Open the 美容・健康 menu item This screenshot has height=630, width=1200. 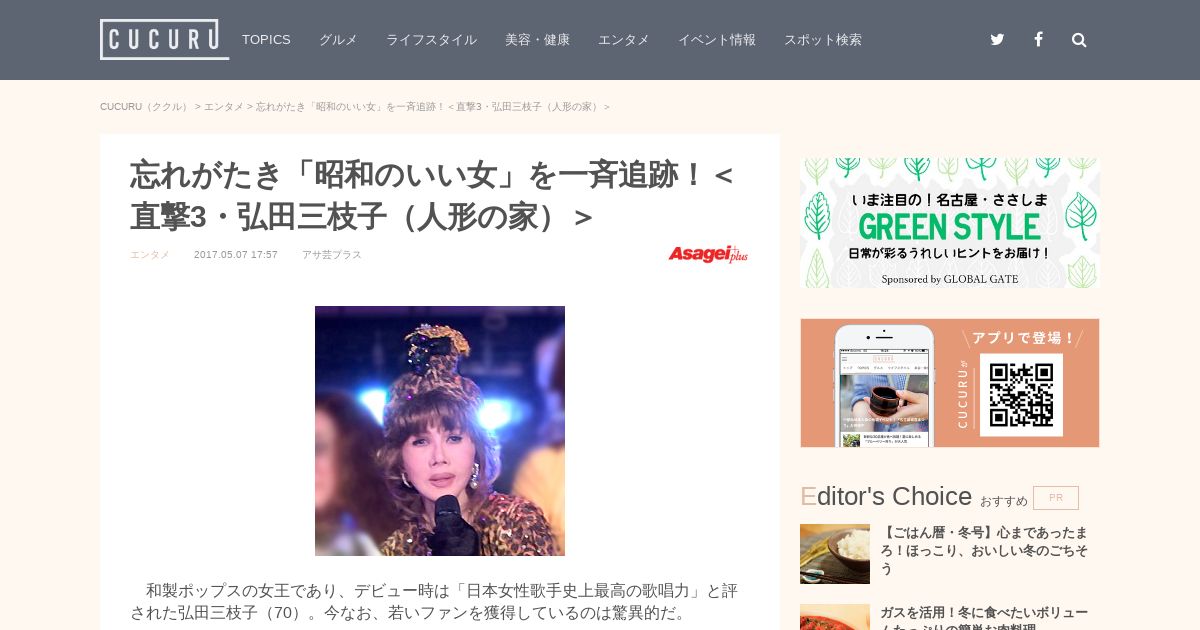click(x=537, y=40)
